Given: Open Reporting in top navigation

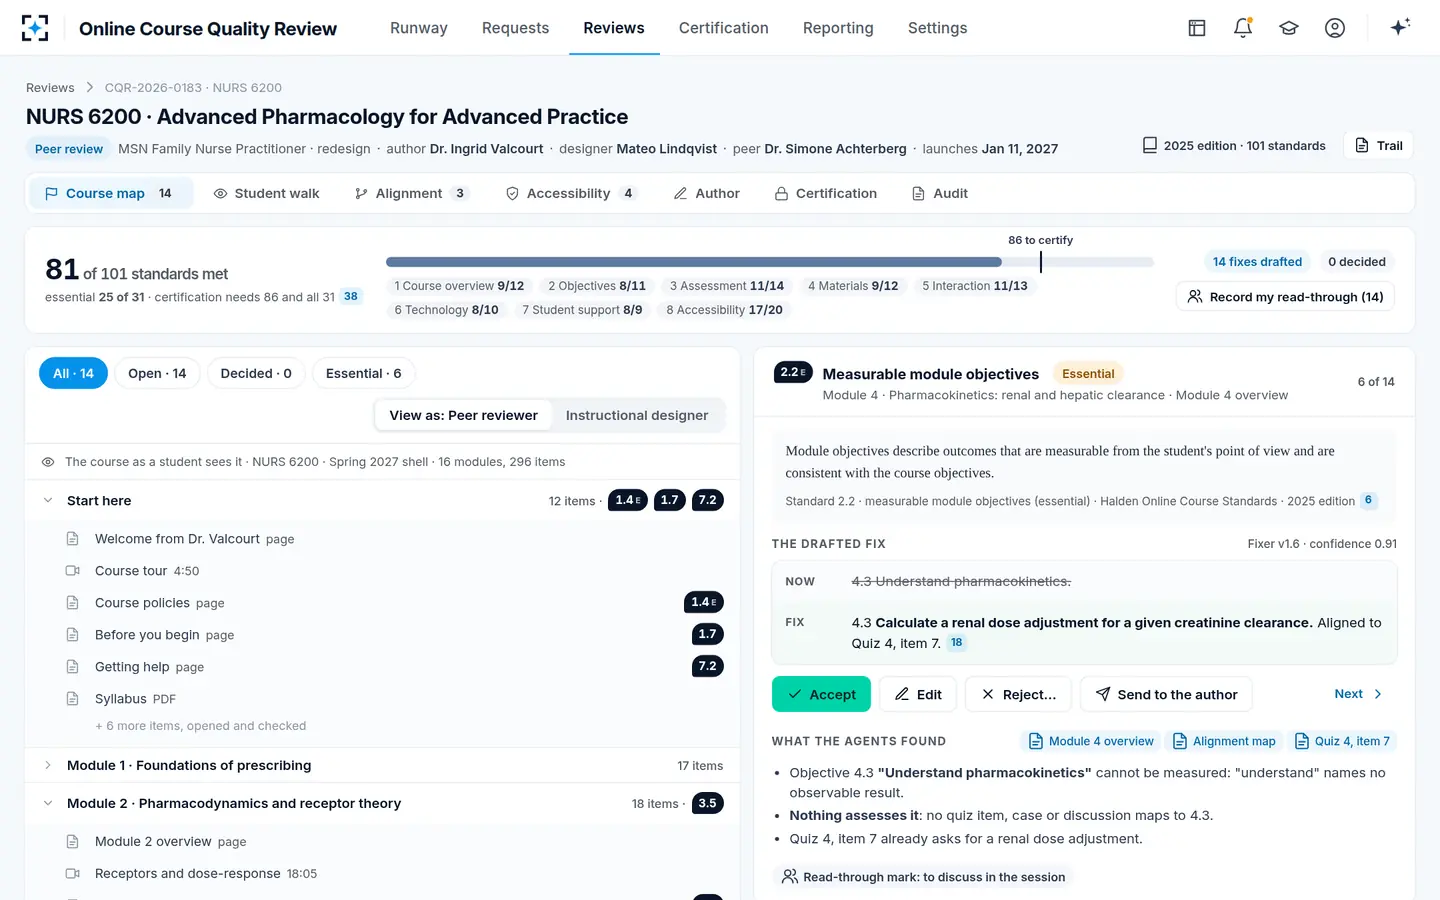Looking at the screenshot, I should [x=838, y=28].
